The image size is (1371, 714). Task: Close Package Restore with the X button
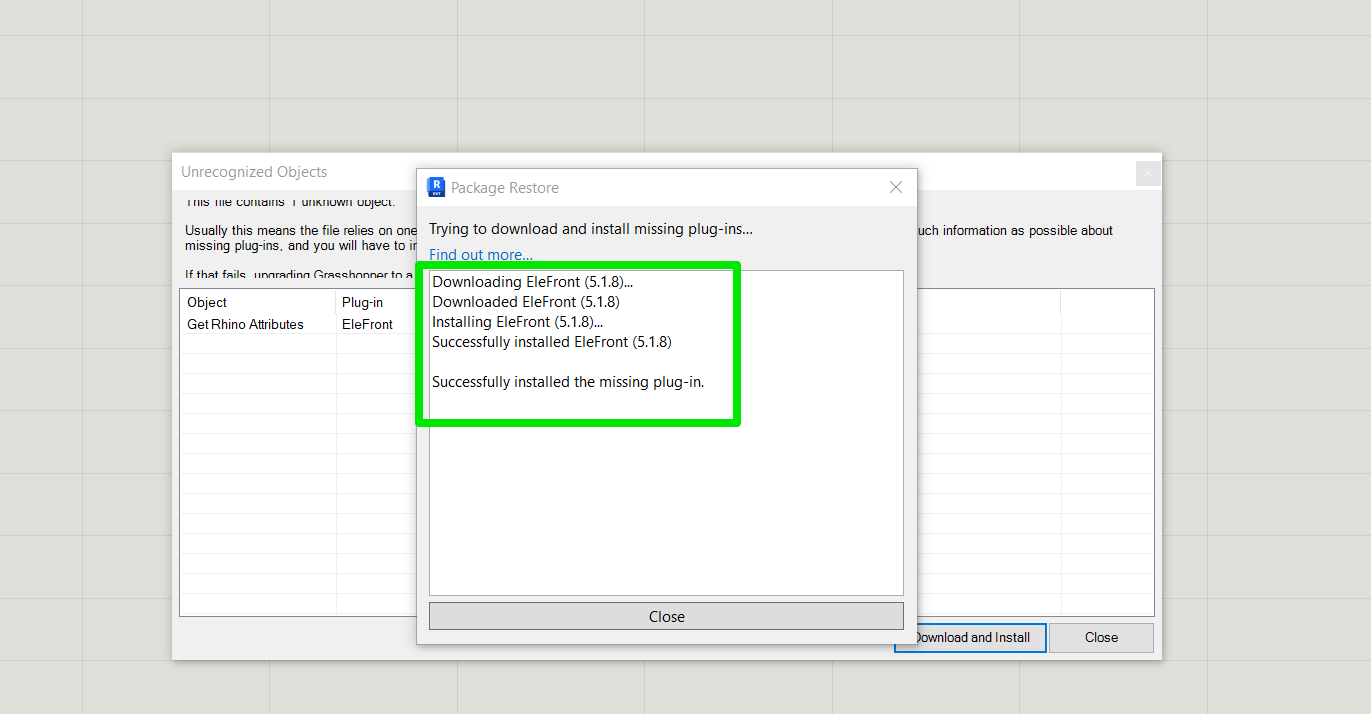(x=896, y=187)
